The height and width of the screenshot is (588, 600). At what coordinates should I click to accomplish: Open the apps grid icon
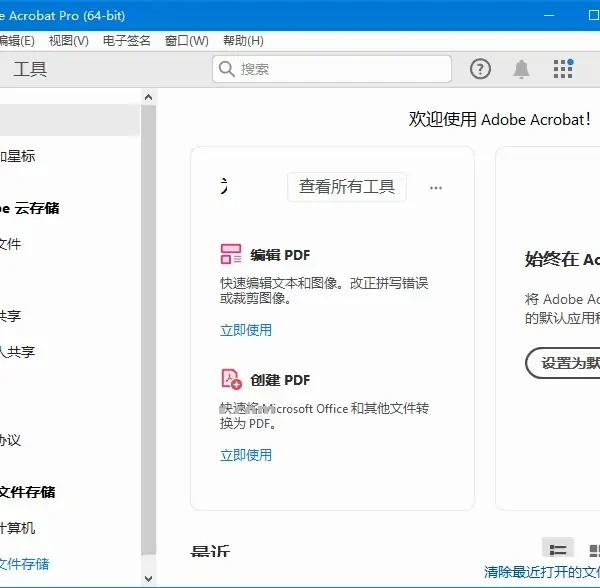[563, 69]
